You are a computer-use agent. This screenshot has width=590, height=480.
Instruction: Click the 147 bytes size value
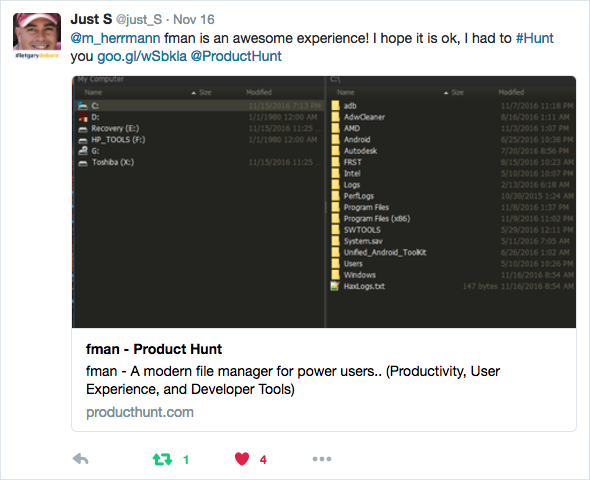(x=480, y=287)
